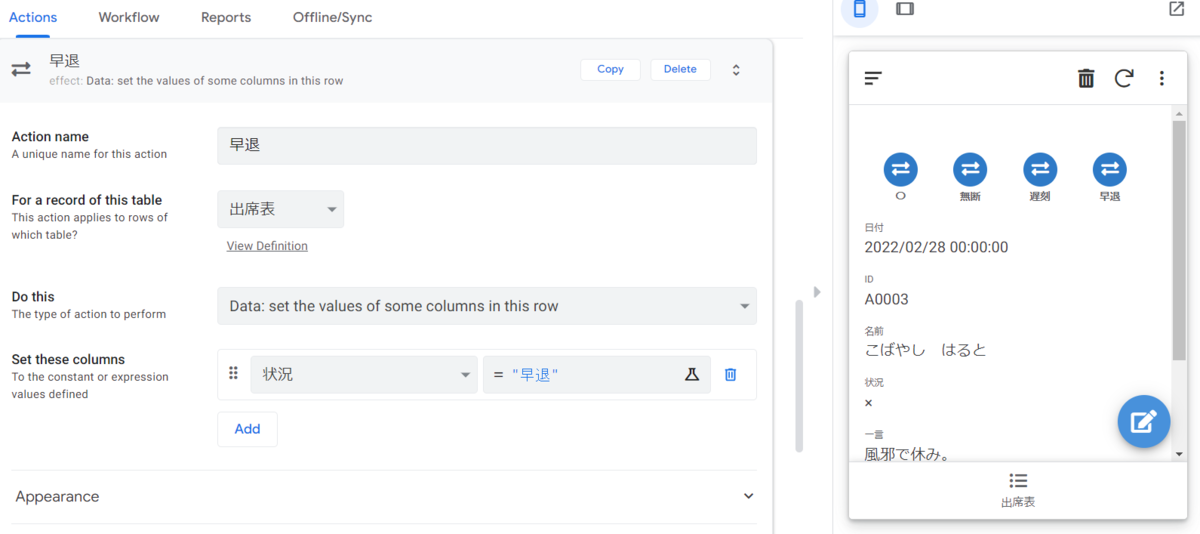Screen dimensions: 1200x534
Task: Click the 無断 action button in the app preview
Action: tap(970, 169)
